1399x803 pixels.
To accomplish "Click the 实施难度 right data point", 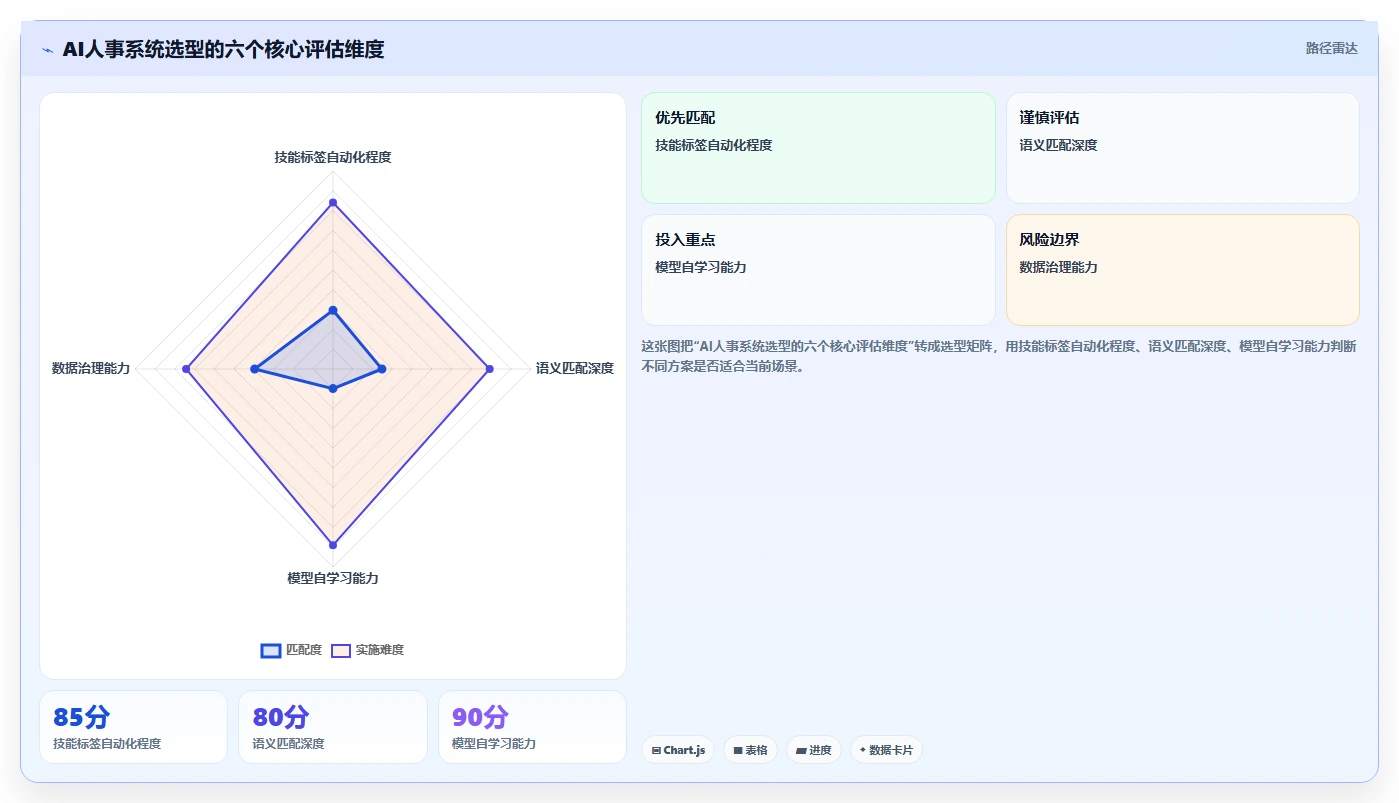I will 489,369.
